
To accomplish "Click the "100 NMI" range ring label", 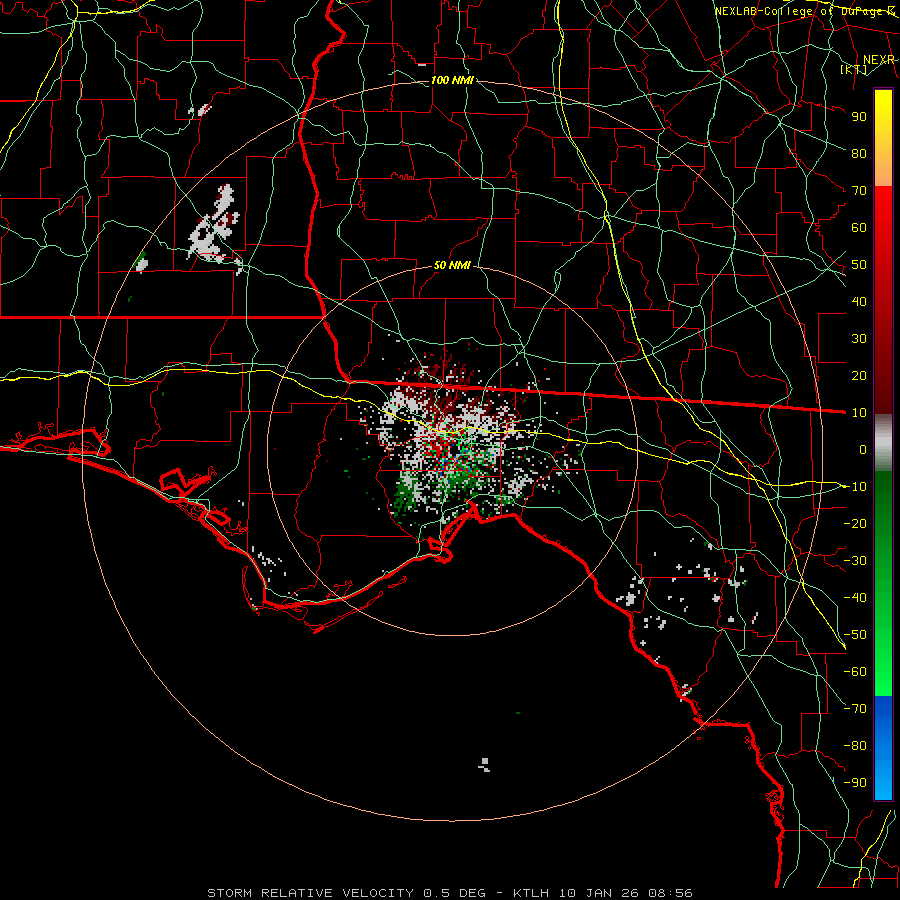I will tap(452, 80).
